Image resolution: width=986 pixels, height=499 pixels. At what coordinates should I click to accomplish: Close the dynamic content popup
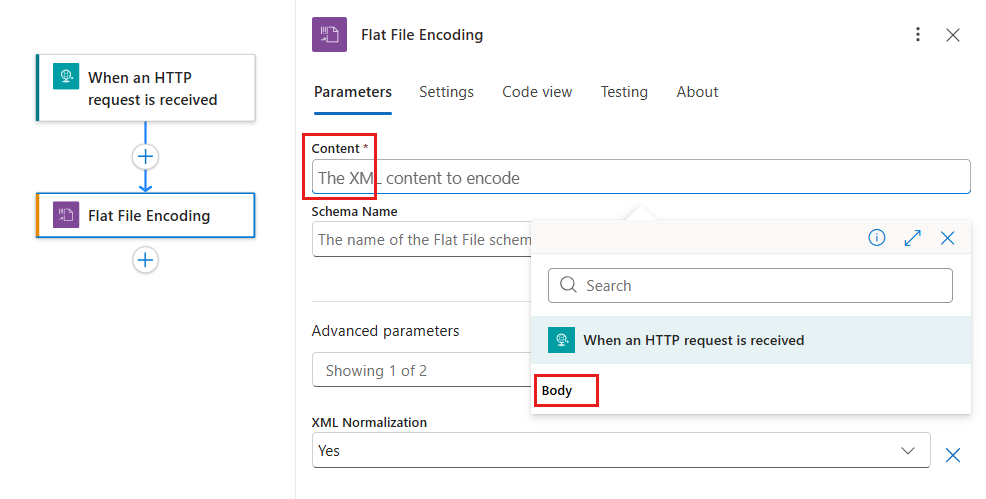point(948,238)
